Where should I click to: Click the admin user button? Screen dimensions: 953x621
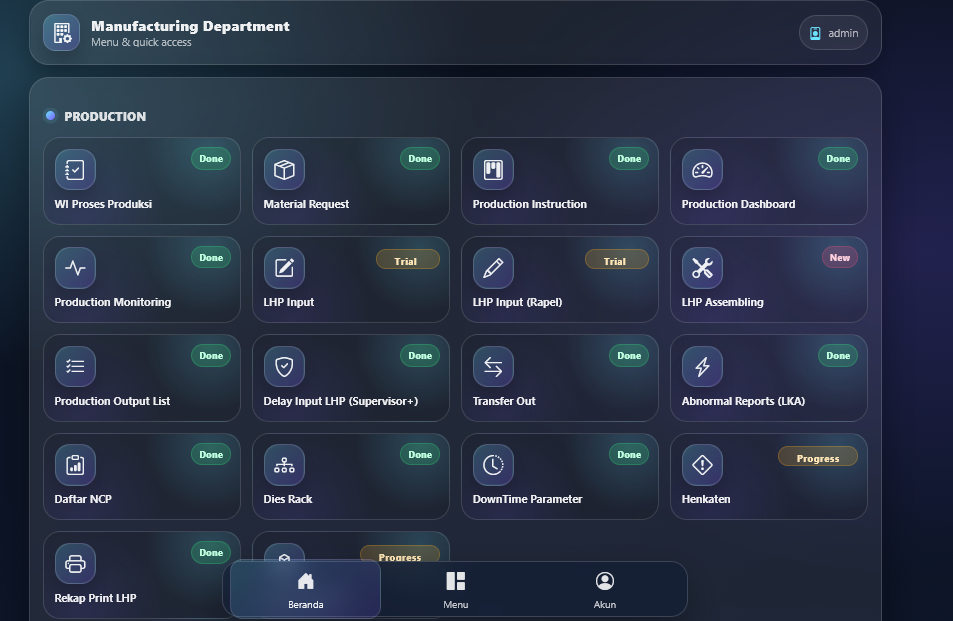coord(833,33)
